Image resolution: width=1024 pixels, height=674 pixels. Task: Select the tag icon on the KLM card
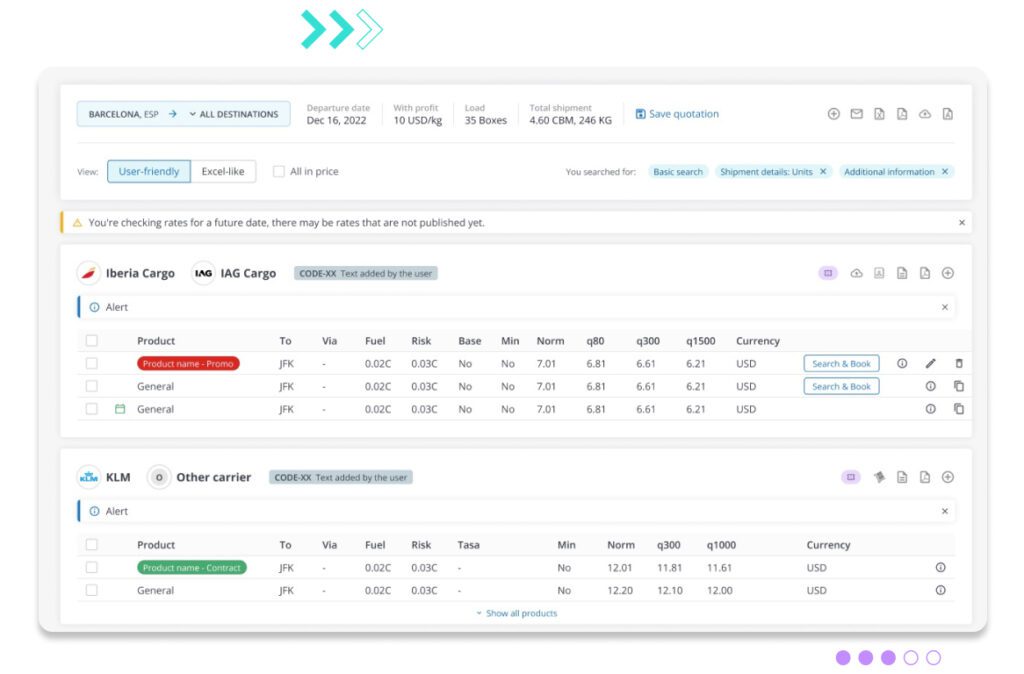[x=880, y=477]
